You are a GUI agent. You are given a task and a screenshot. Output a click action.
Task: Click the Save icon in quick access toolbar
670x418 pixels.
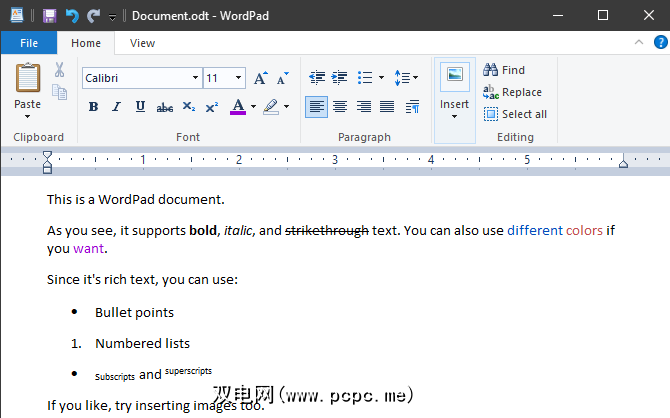pos(49,16)
